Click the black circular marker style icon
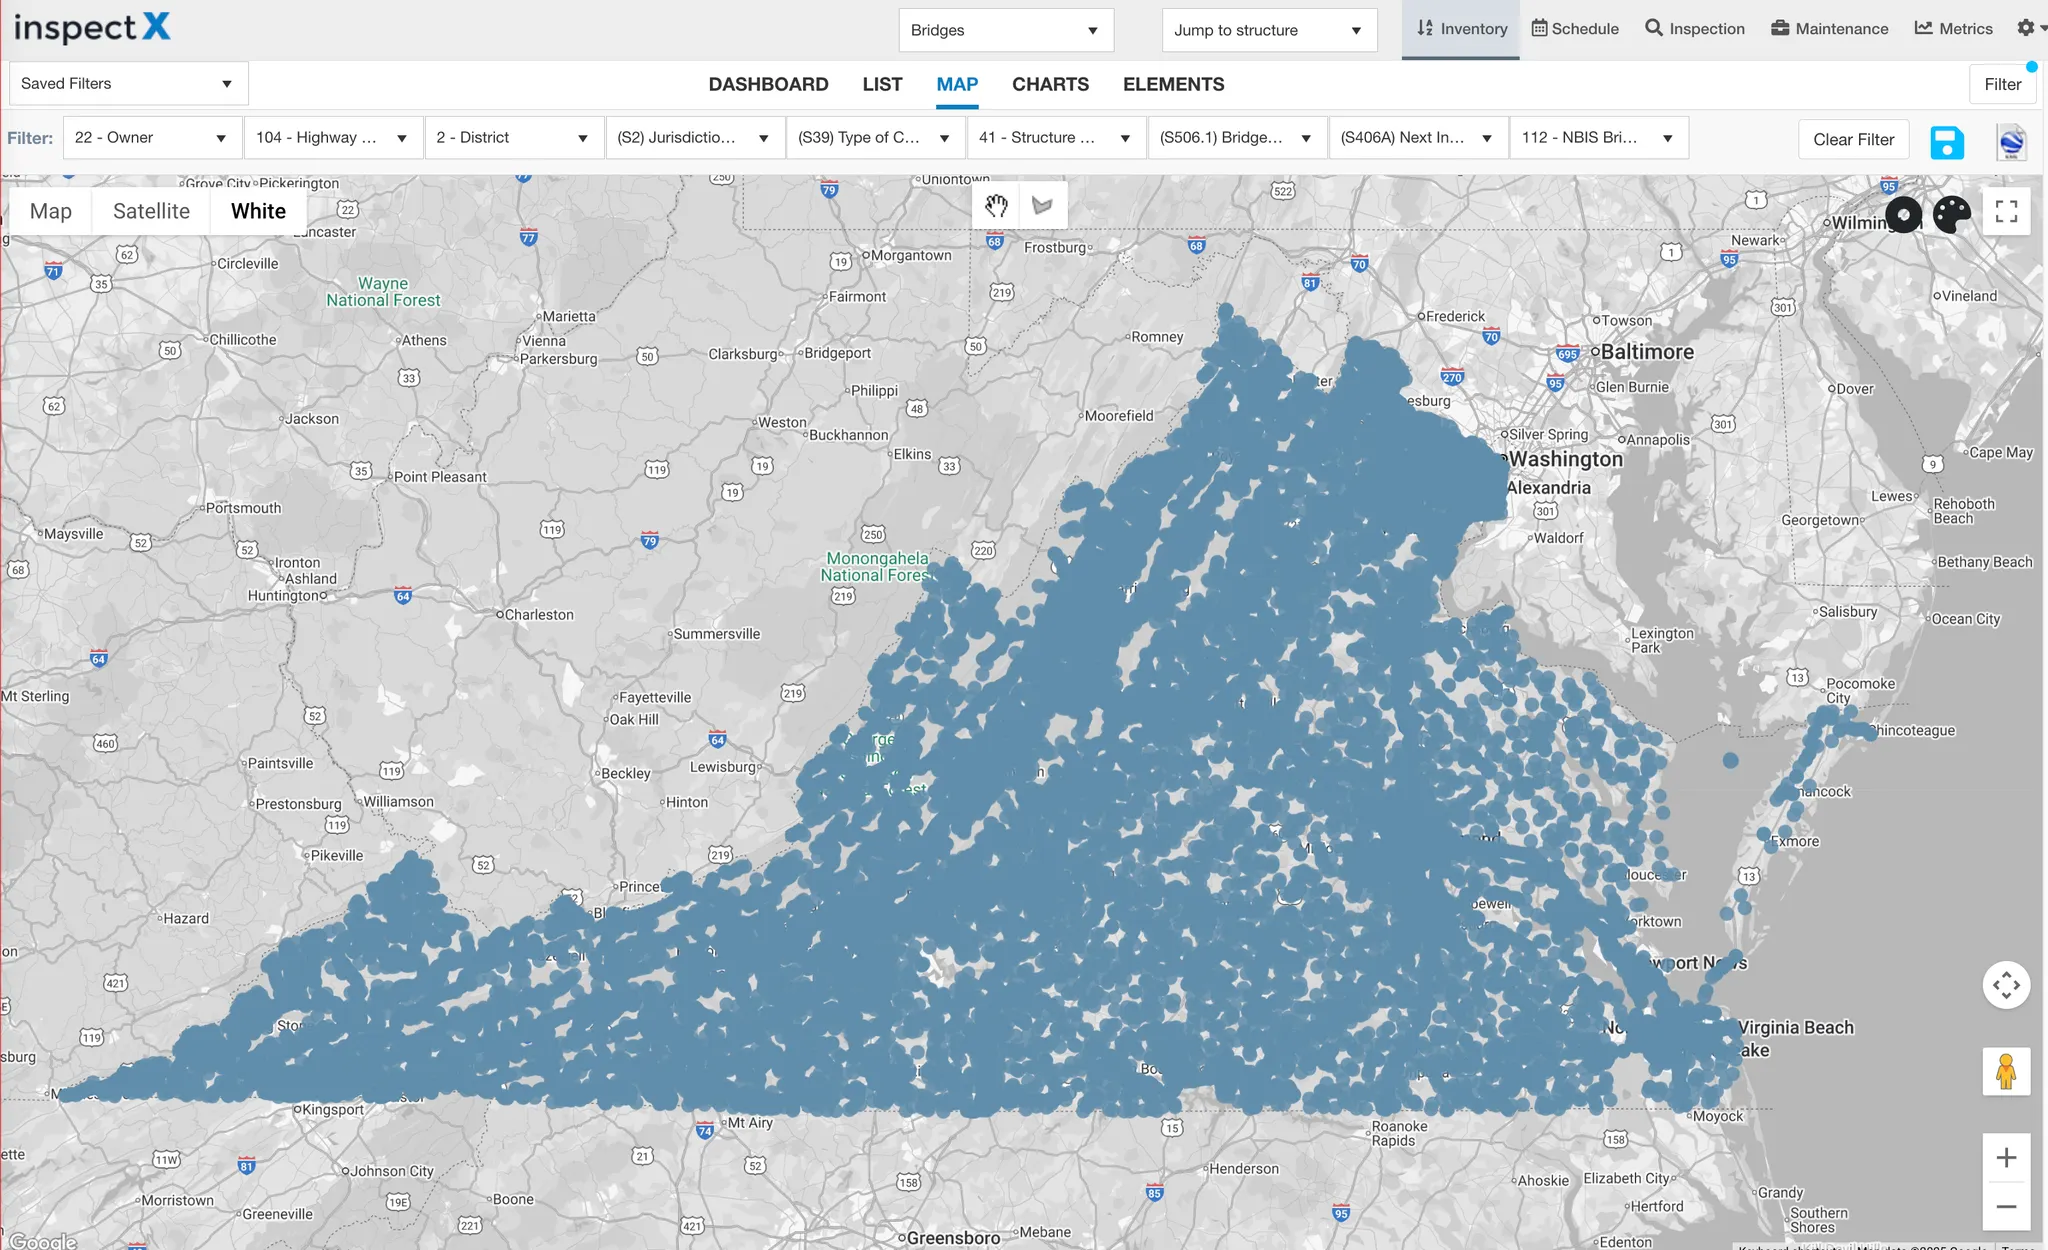 (1903, 214)
